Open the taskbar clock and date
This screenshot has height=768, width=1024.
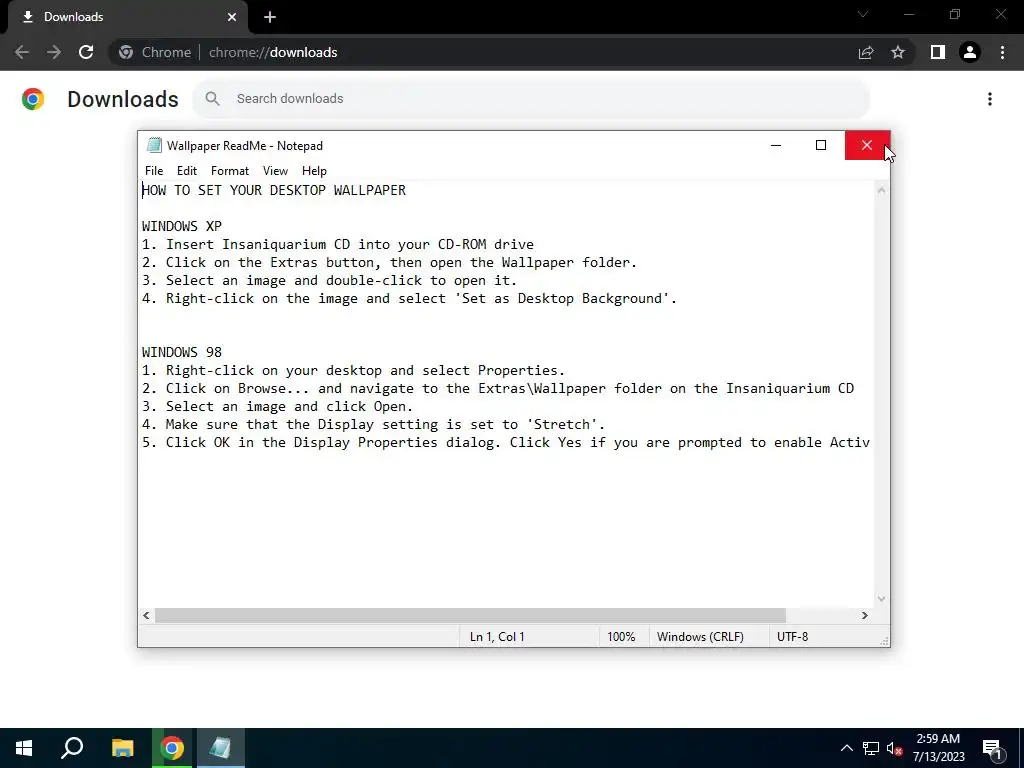tap(938, 748)
